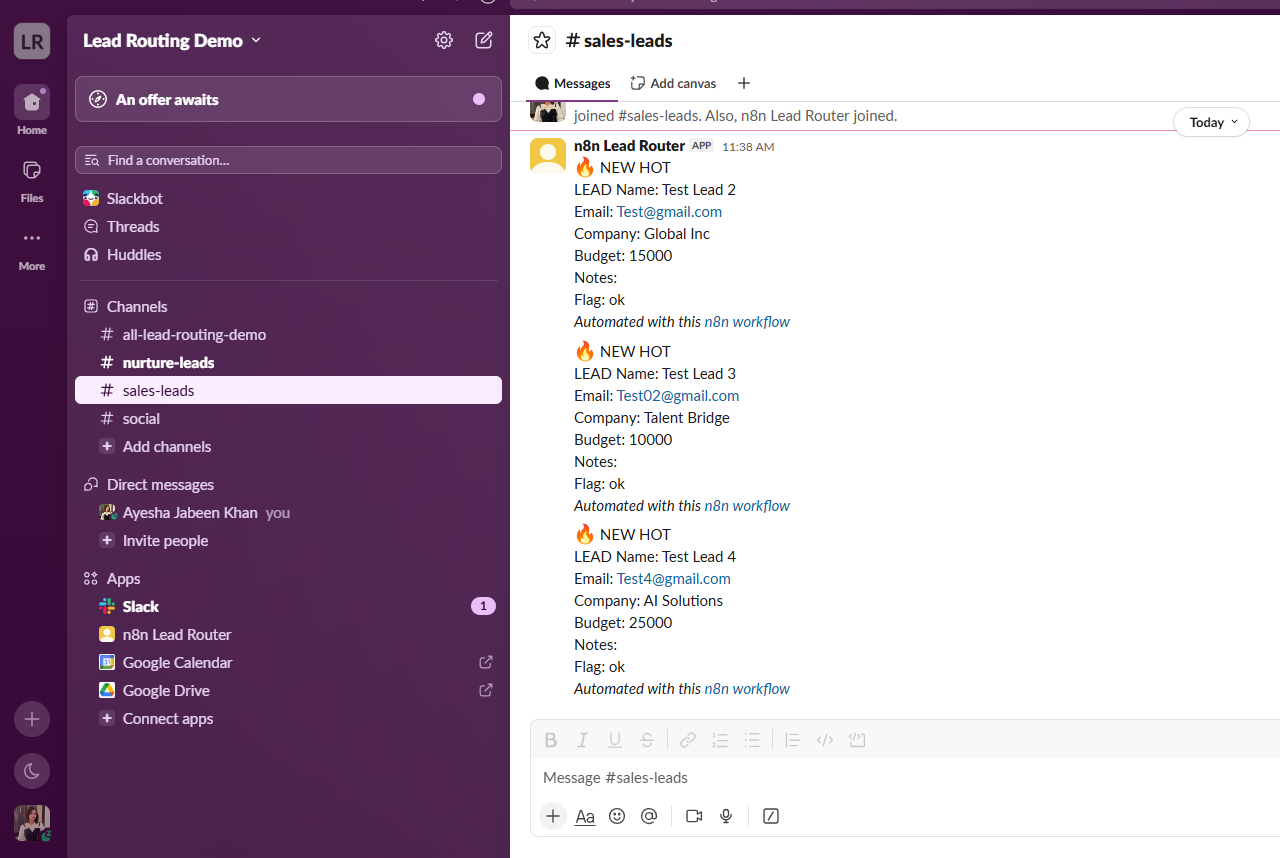The image size is (1280, 858).
Task: Open Test4@gmail.com email link
Action: [x=674, y=579]
